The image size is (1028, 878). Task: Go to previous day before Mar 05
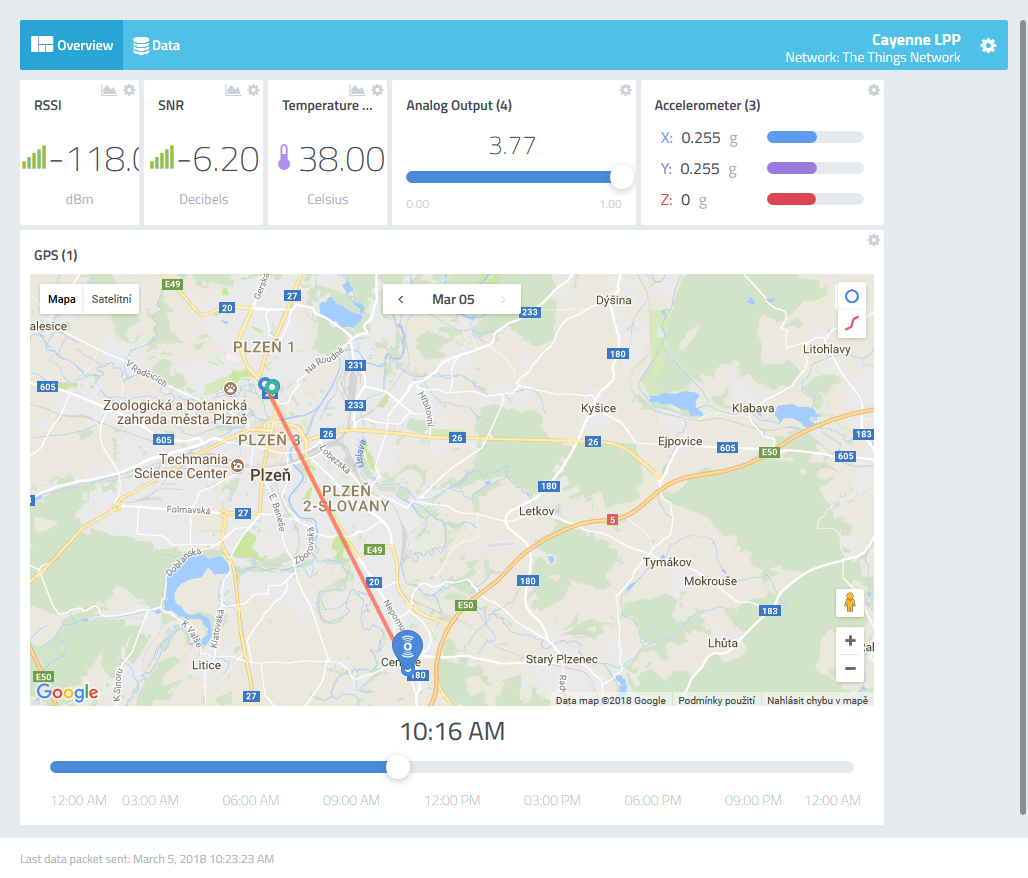[401, 300]
